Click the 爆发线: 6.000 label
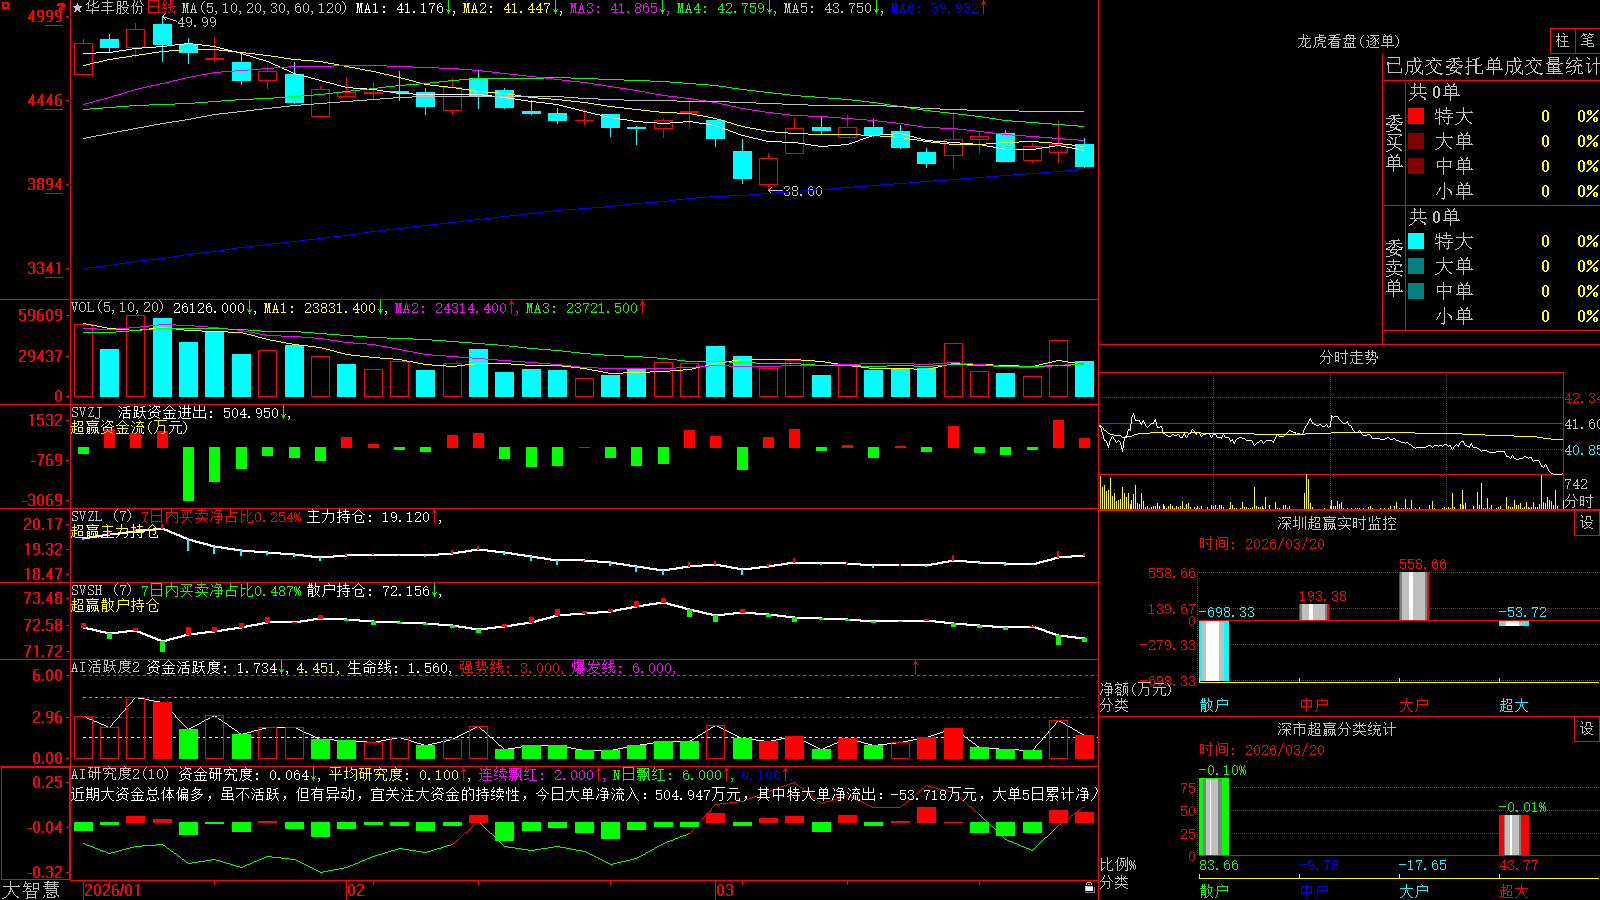Screen dimensions: 1600x900 point(623,667)
